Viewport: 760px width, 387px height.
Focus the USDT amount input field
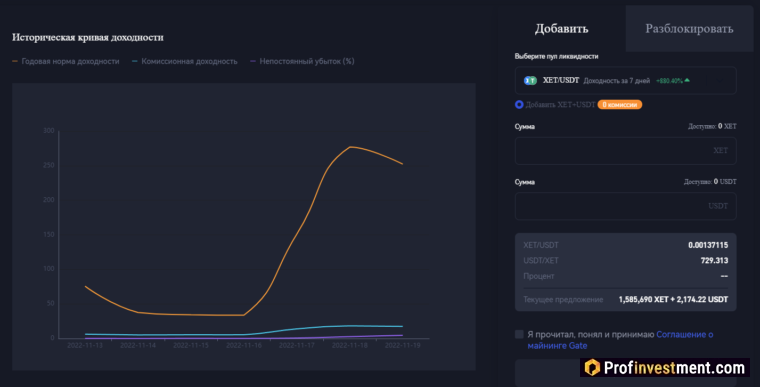(x=625, y=206)
